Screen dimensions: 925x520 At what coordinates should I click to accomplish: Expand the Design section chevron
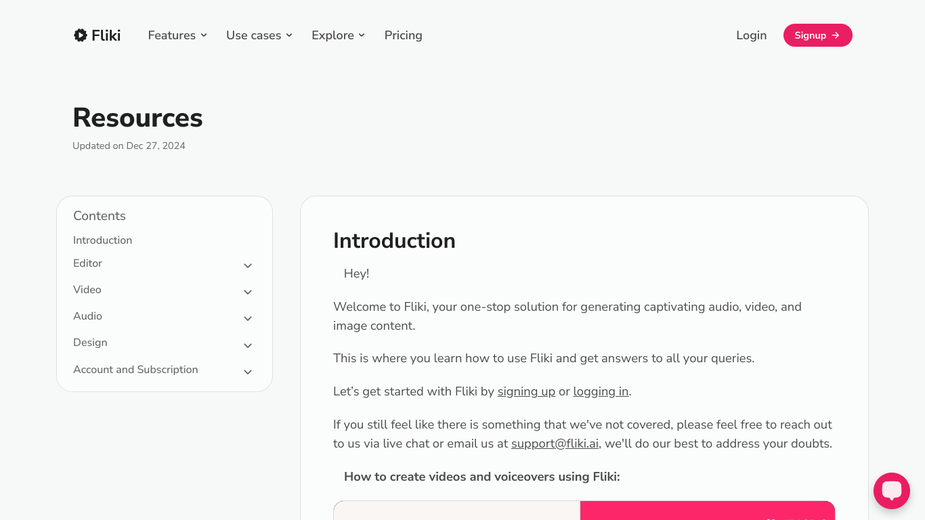point(248,345)
